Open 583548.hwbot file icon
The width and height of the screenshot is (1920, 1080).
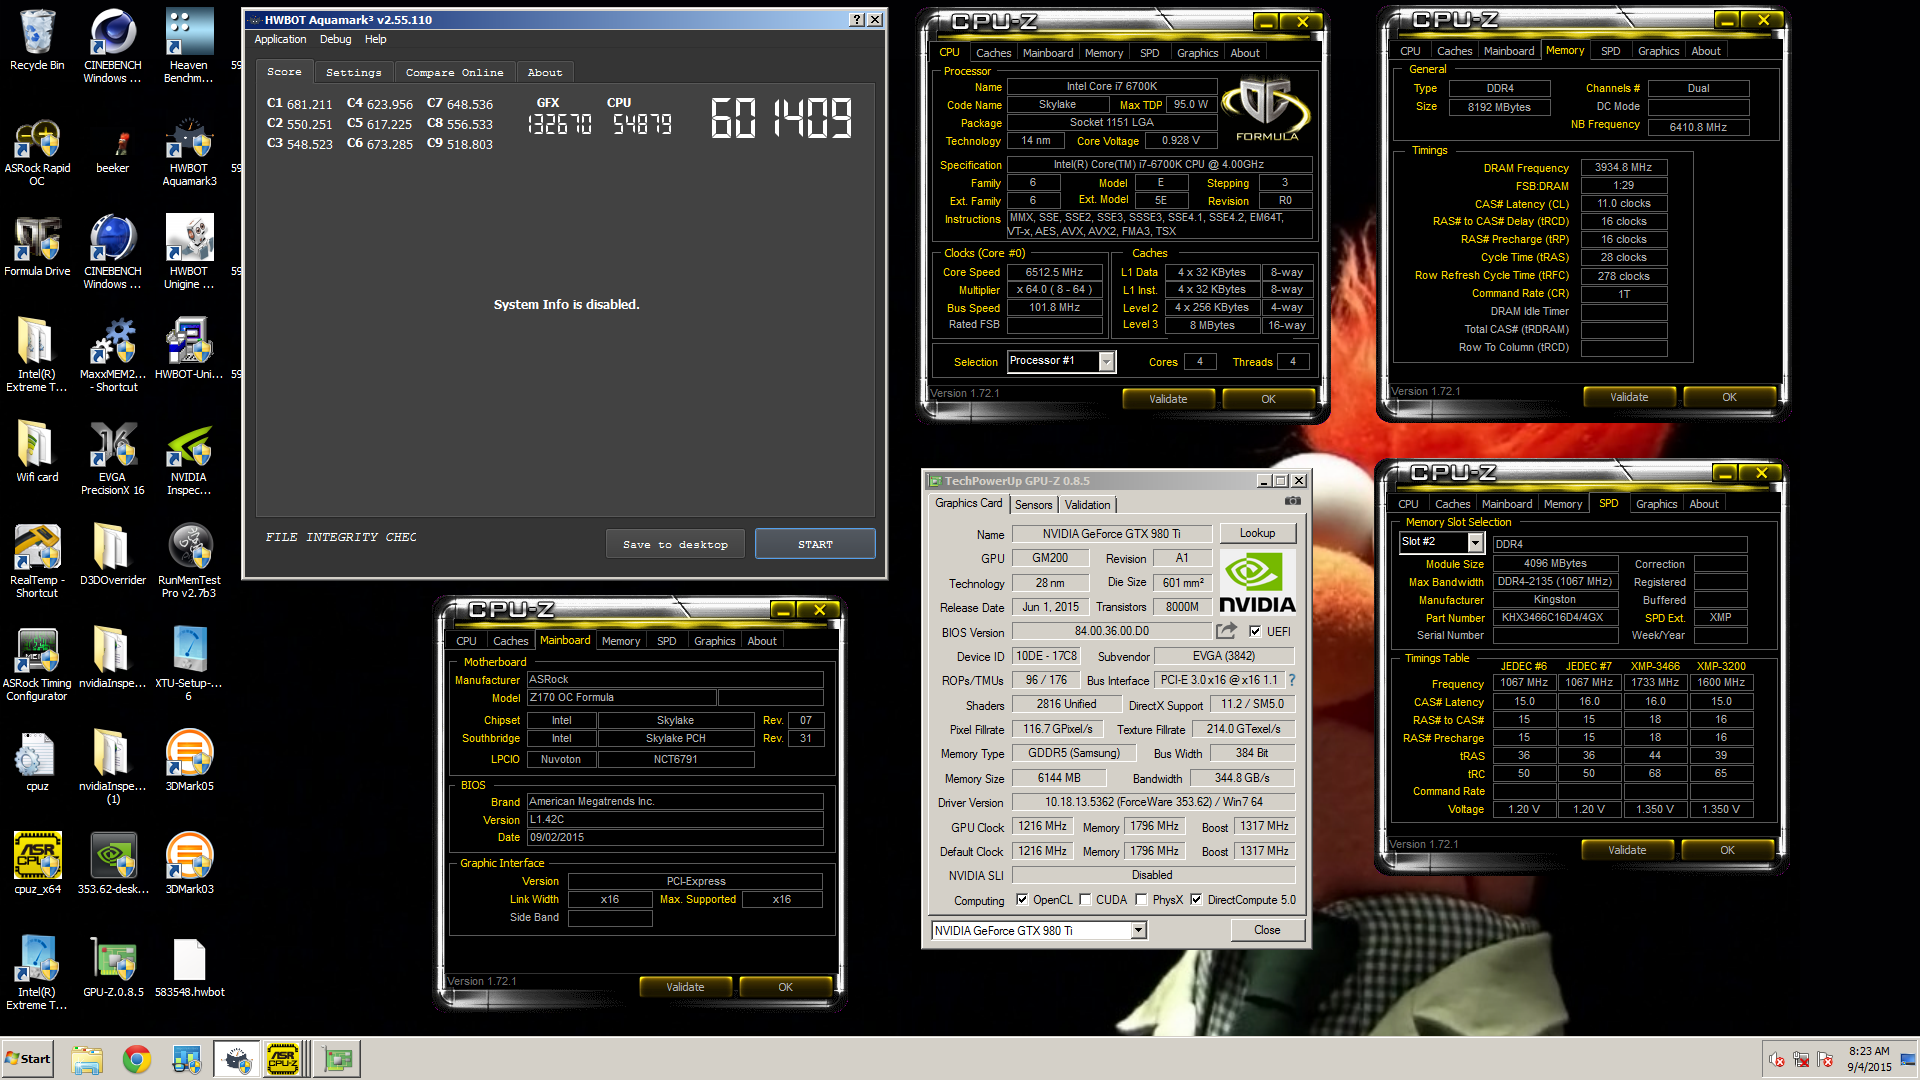[188, 967]
